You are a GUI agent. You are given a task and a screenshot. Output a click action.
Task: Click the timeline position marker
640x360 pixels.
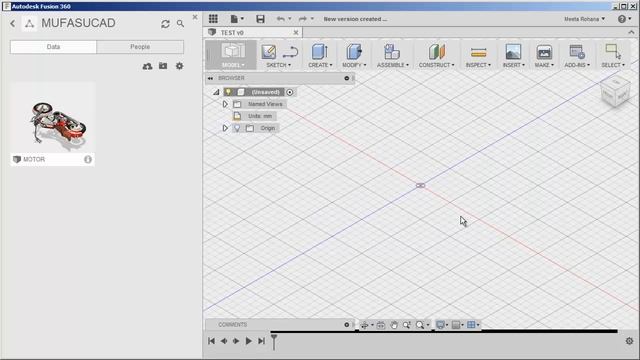point(274,342)
